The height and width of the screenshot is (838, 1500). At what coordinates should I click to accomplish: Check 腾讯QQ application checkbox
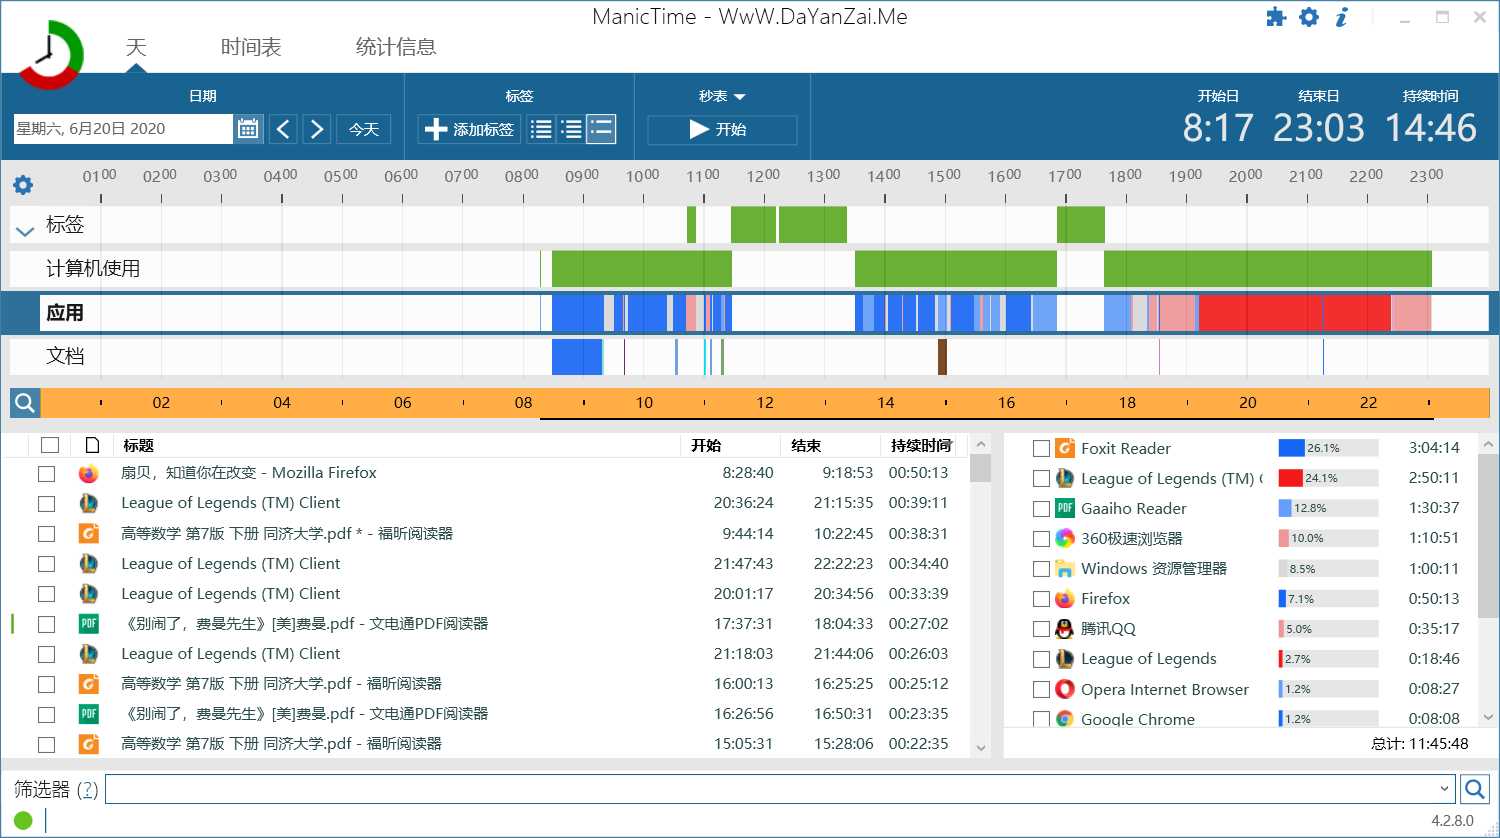(x=1041, y=628)
